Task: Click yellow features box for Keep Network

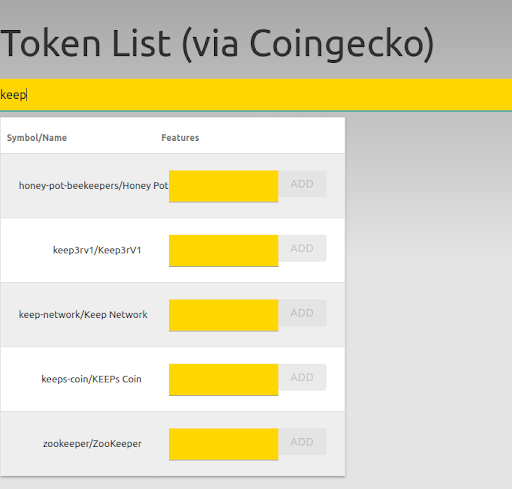Action: point(223,315)
